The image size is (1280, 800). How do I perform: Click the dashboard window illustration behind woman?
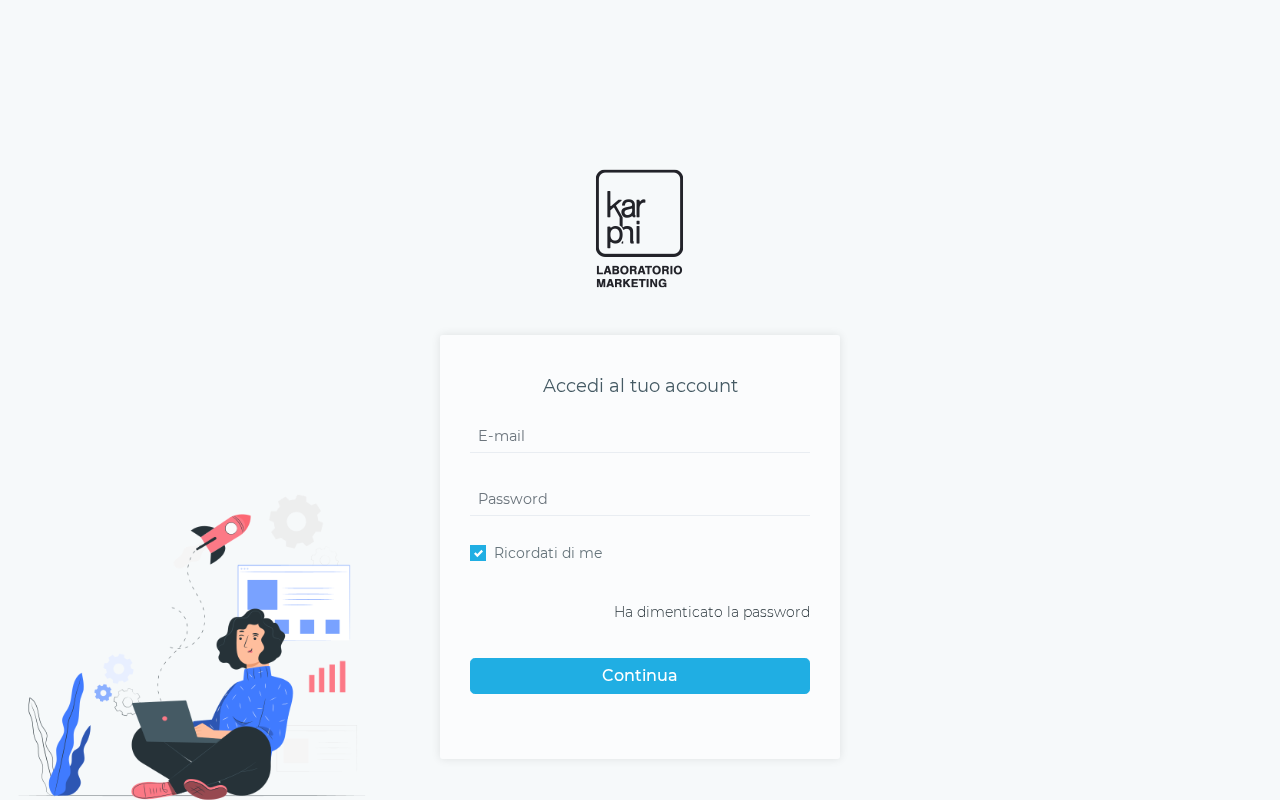tap(294, 600)
